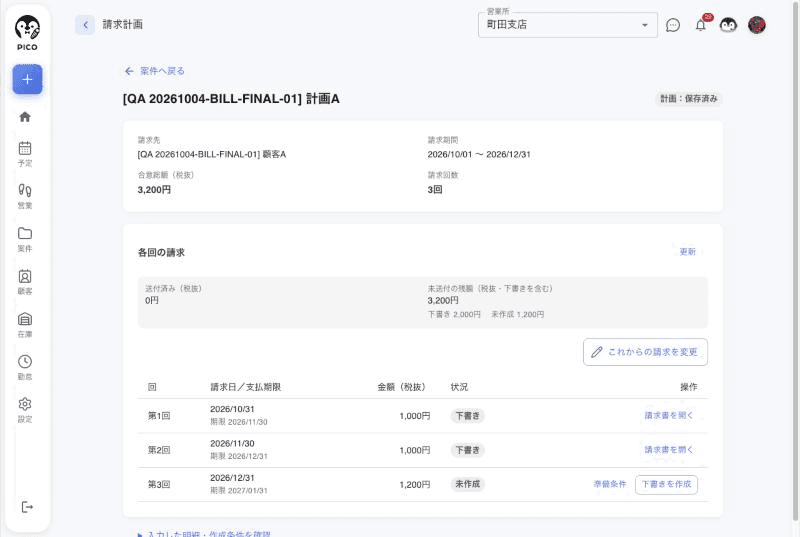Click the 計画：保存済み status badge
The image size is (800, 537).
pyautogui.click(x=689, y=98)
